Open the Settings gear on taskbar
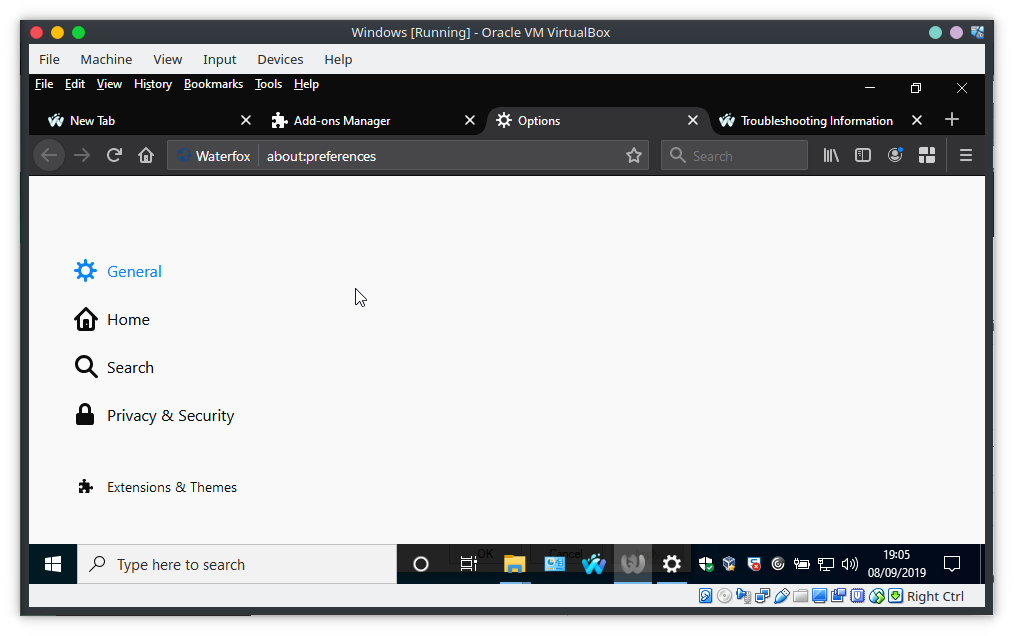 [672, 564]
